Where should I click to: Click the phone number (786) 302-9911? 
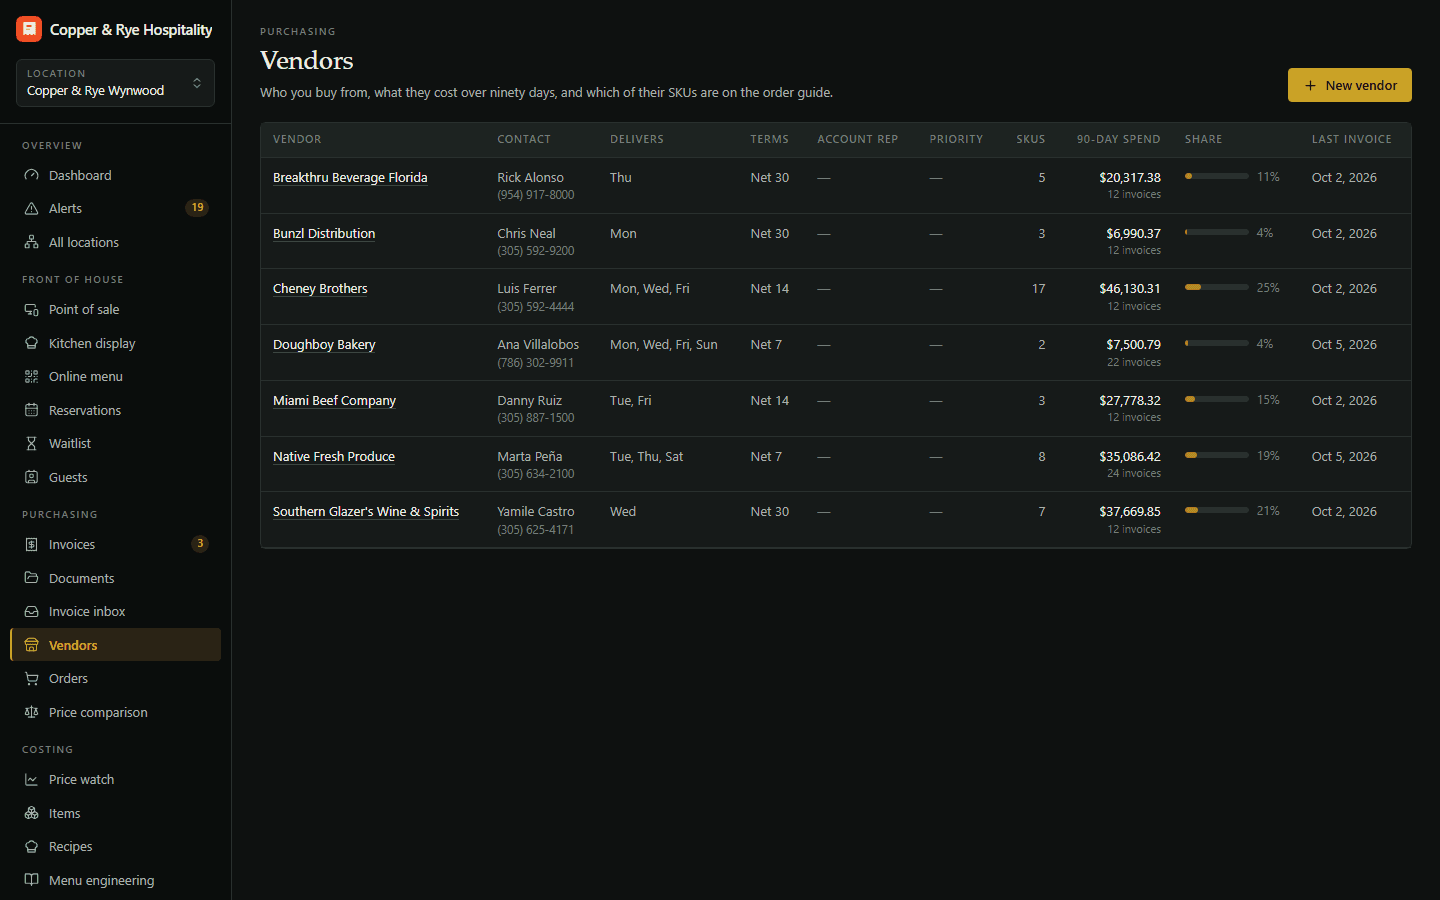(535, 363)
